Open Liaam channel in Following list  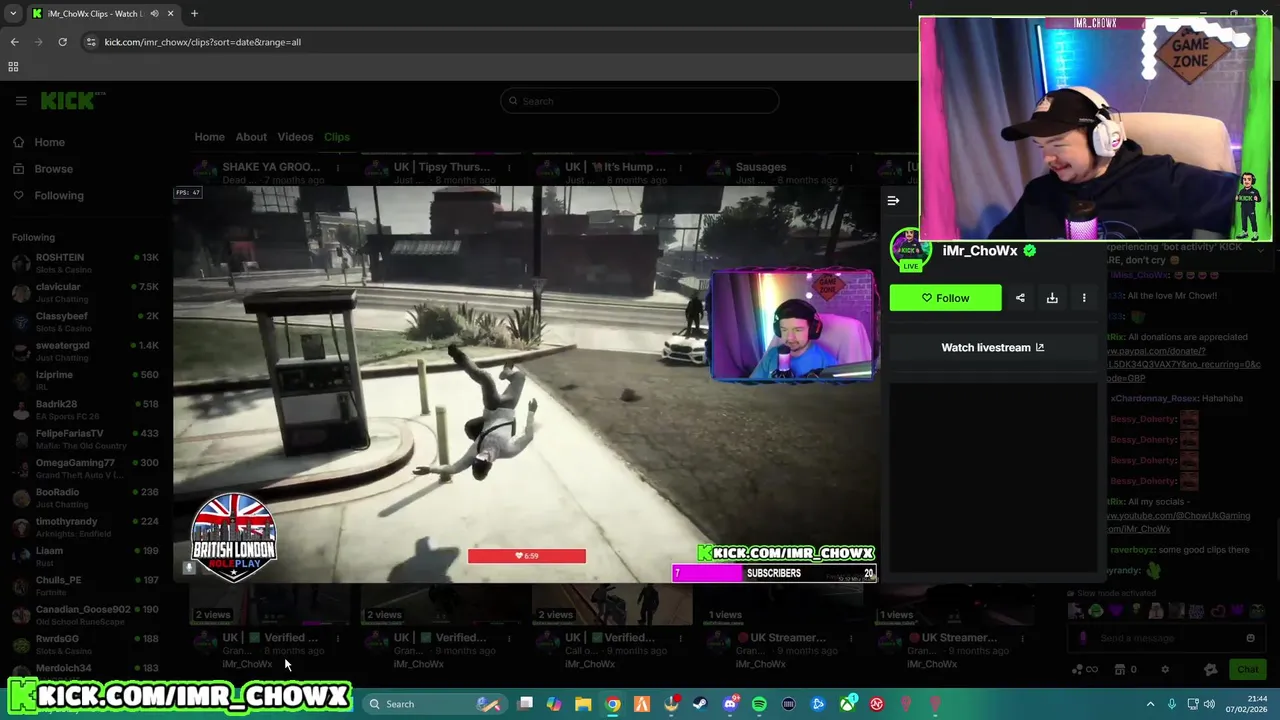85,556
